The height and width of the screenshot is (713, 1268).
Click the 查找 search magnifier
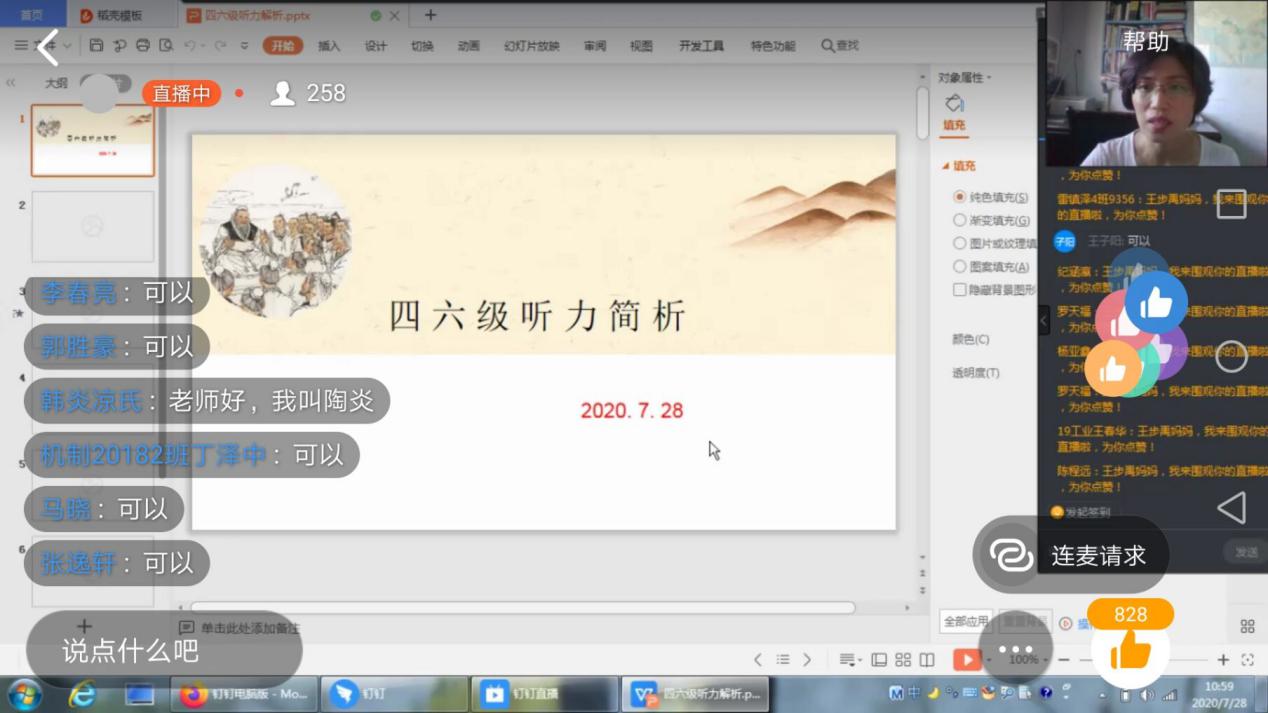point(840,46)
